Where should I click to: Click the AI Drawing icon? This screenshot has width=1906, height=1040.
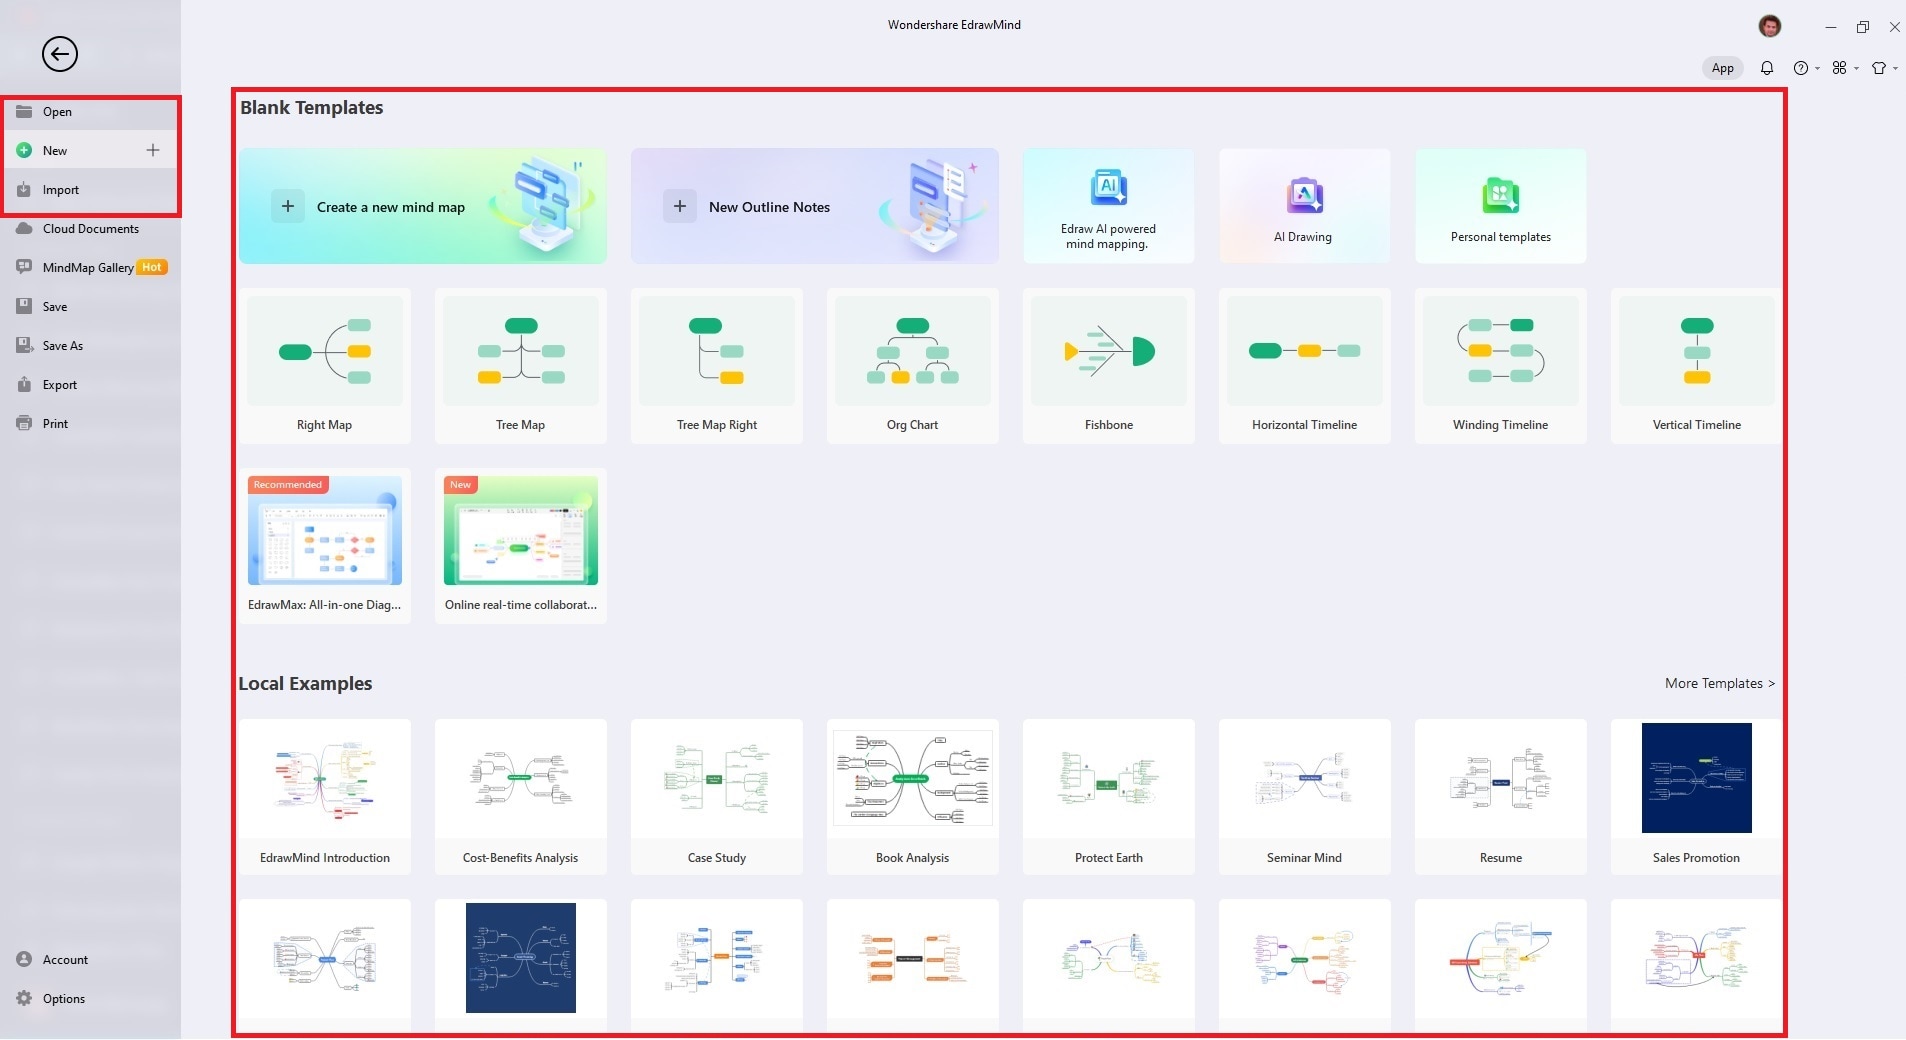(1304, 195)
